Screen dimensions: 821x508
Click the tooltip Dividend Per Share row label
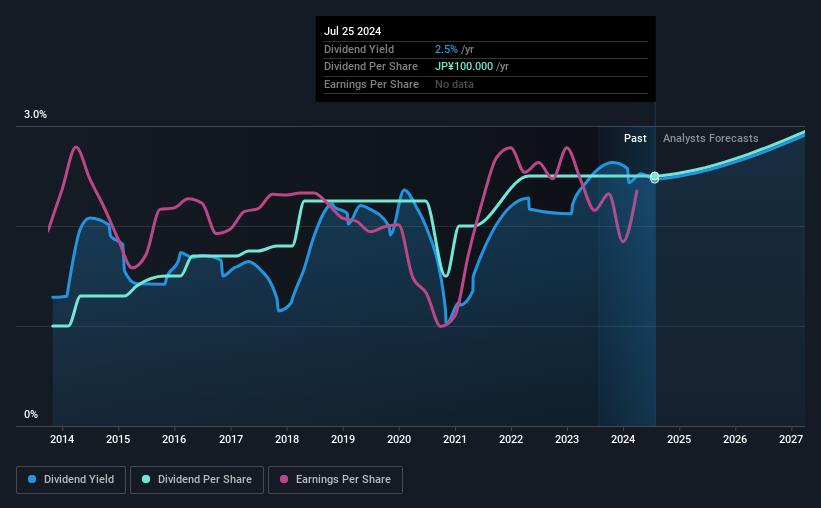pos(371,67)
